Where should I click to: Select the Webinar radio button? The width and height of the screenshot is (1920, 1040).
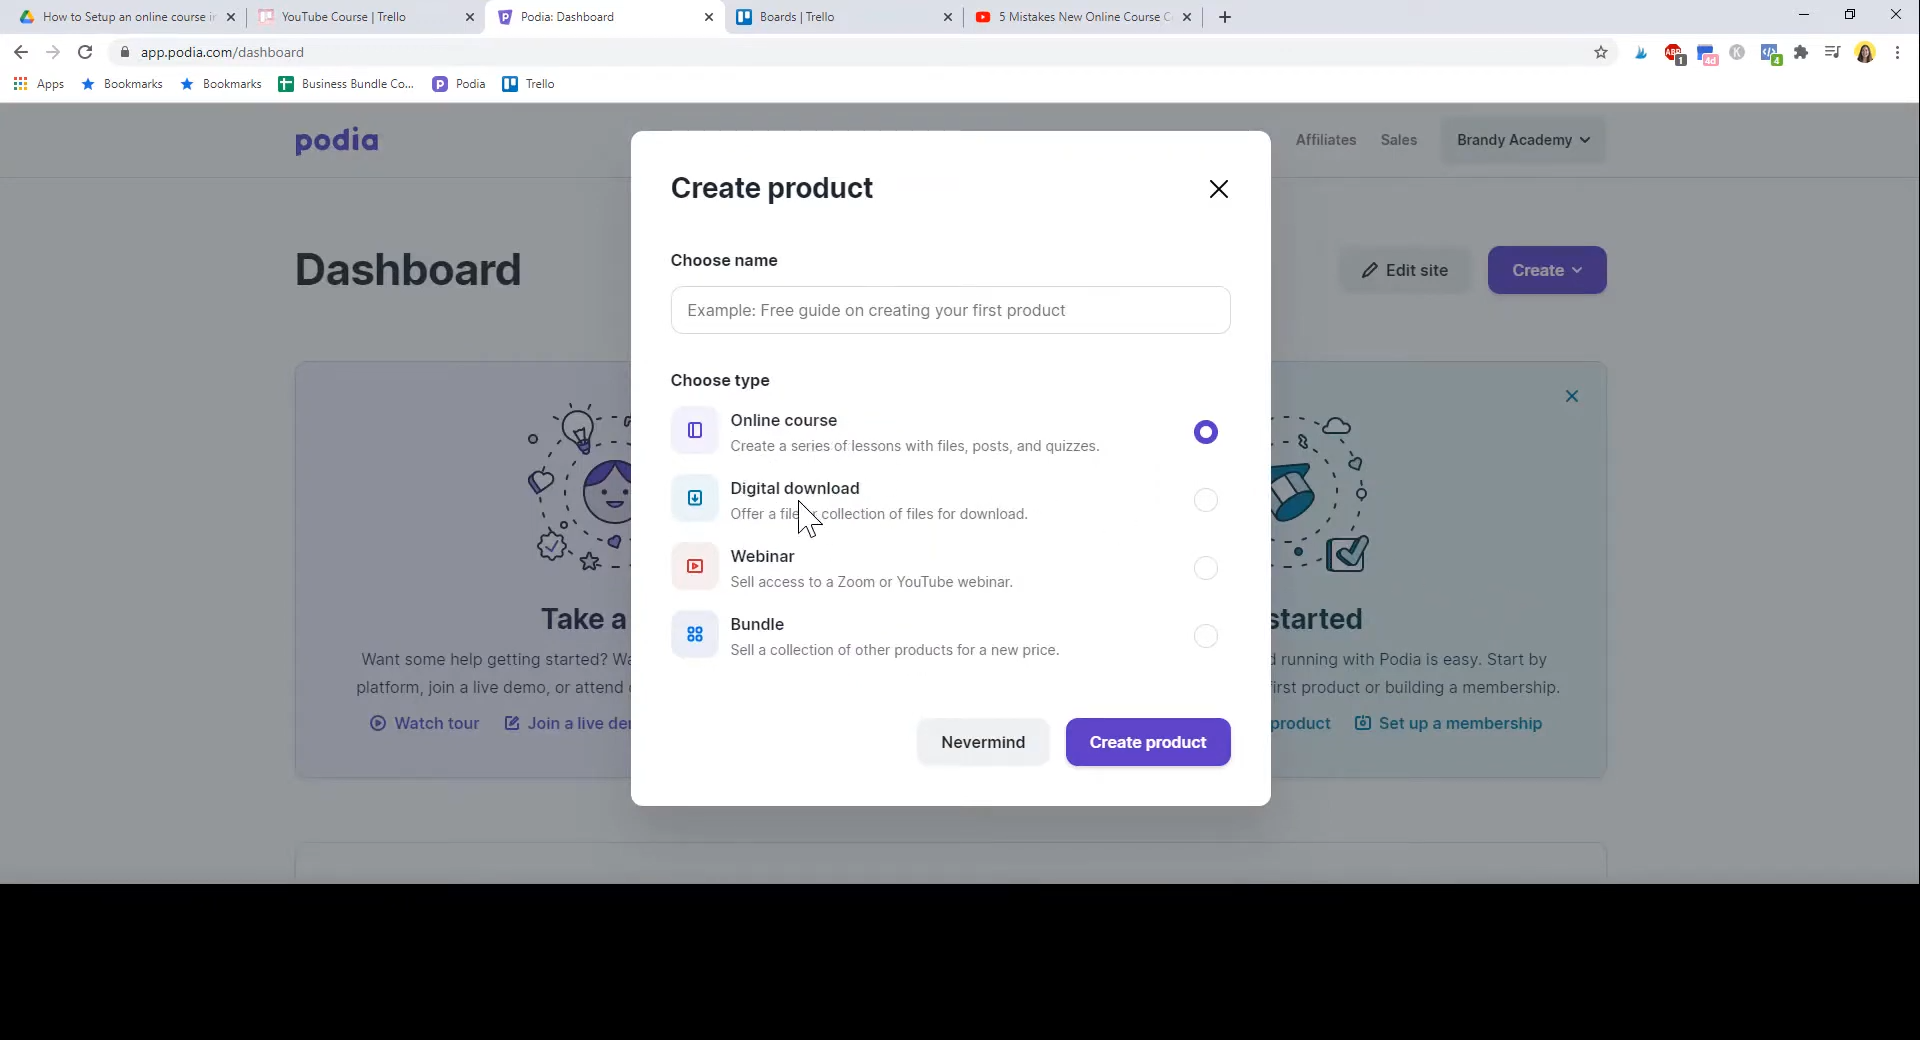tap(1206, 568)
